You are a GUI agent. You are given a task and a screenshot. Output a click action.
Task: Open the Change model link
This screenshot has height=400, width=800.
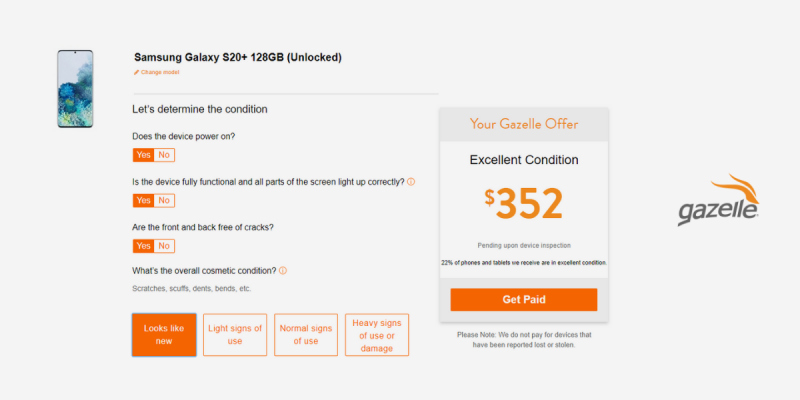click(x=160, y=72)
